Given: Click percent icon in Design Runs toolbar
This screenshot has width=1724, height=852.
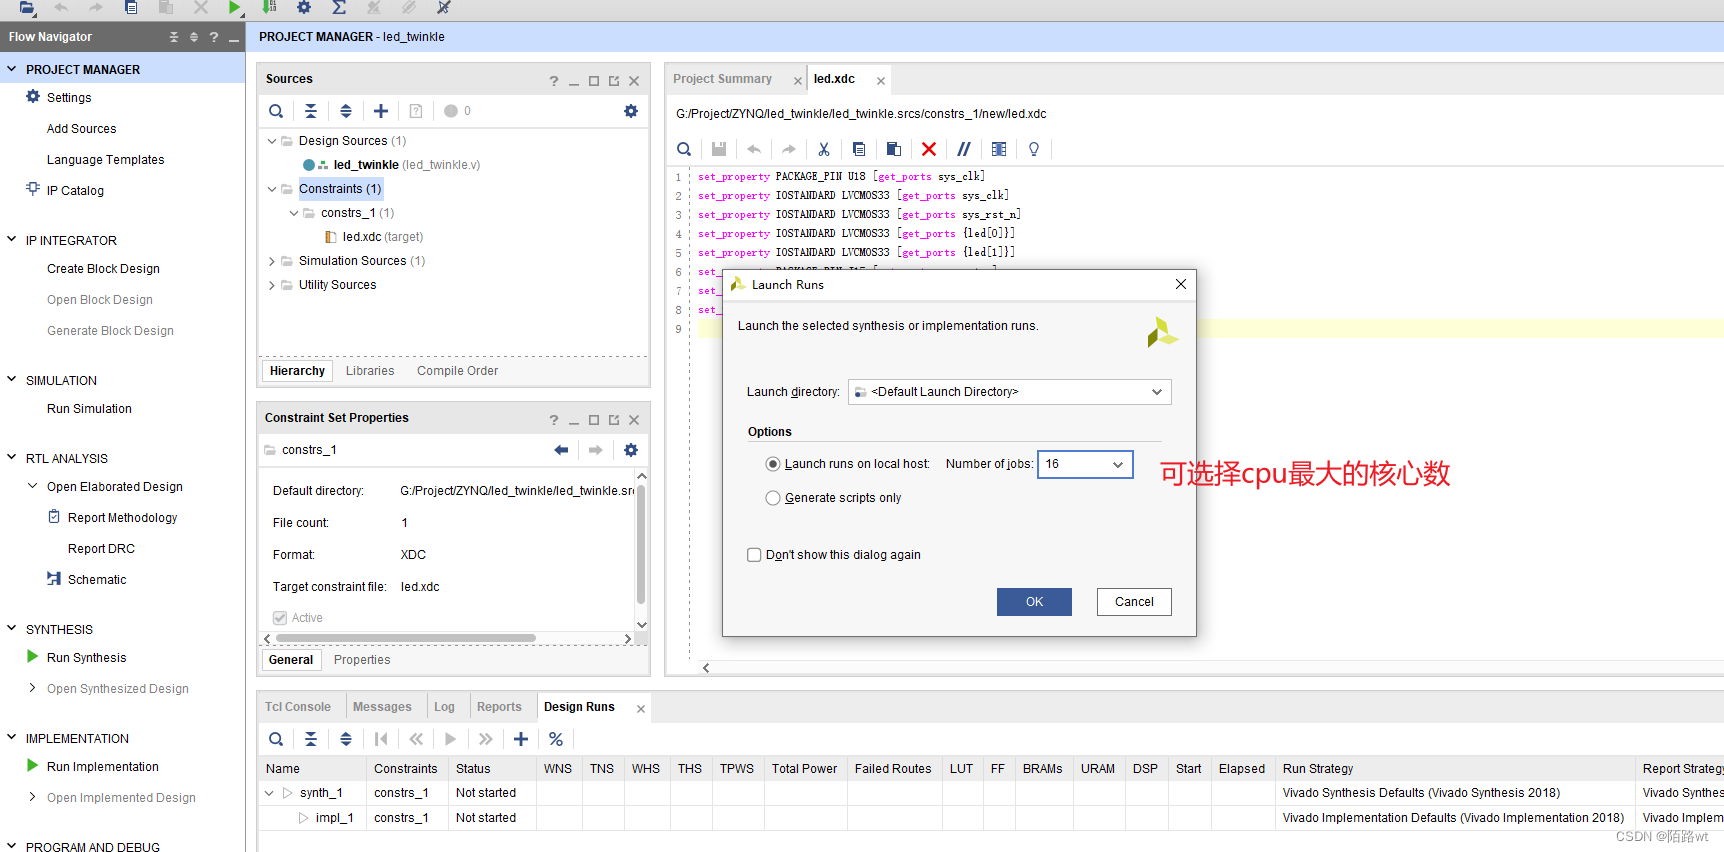Looking at the screenshot, I should pos(556,739).
